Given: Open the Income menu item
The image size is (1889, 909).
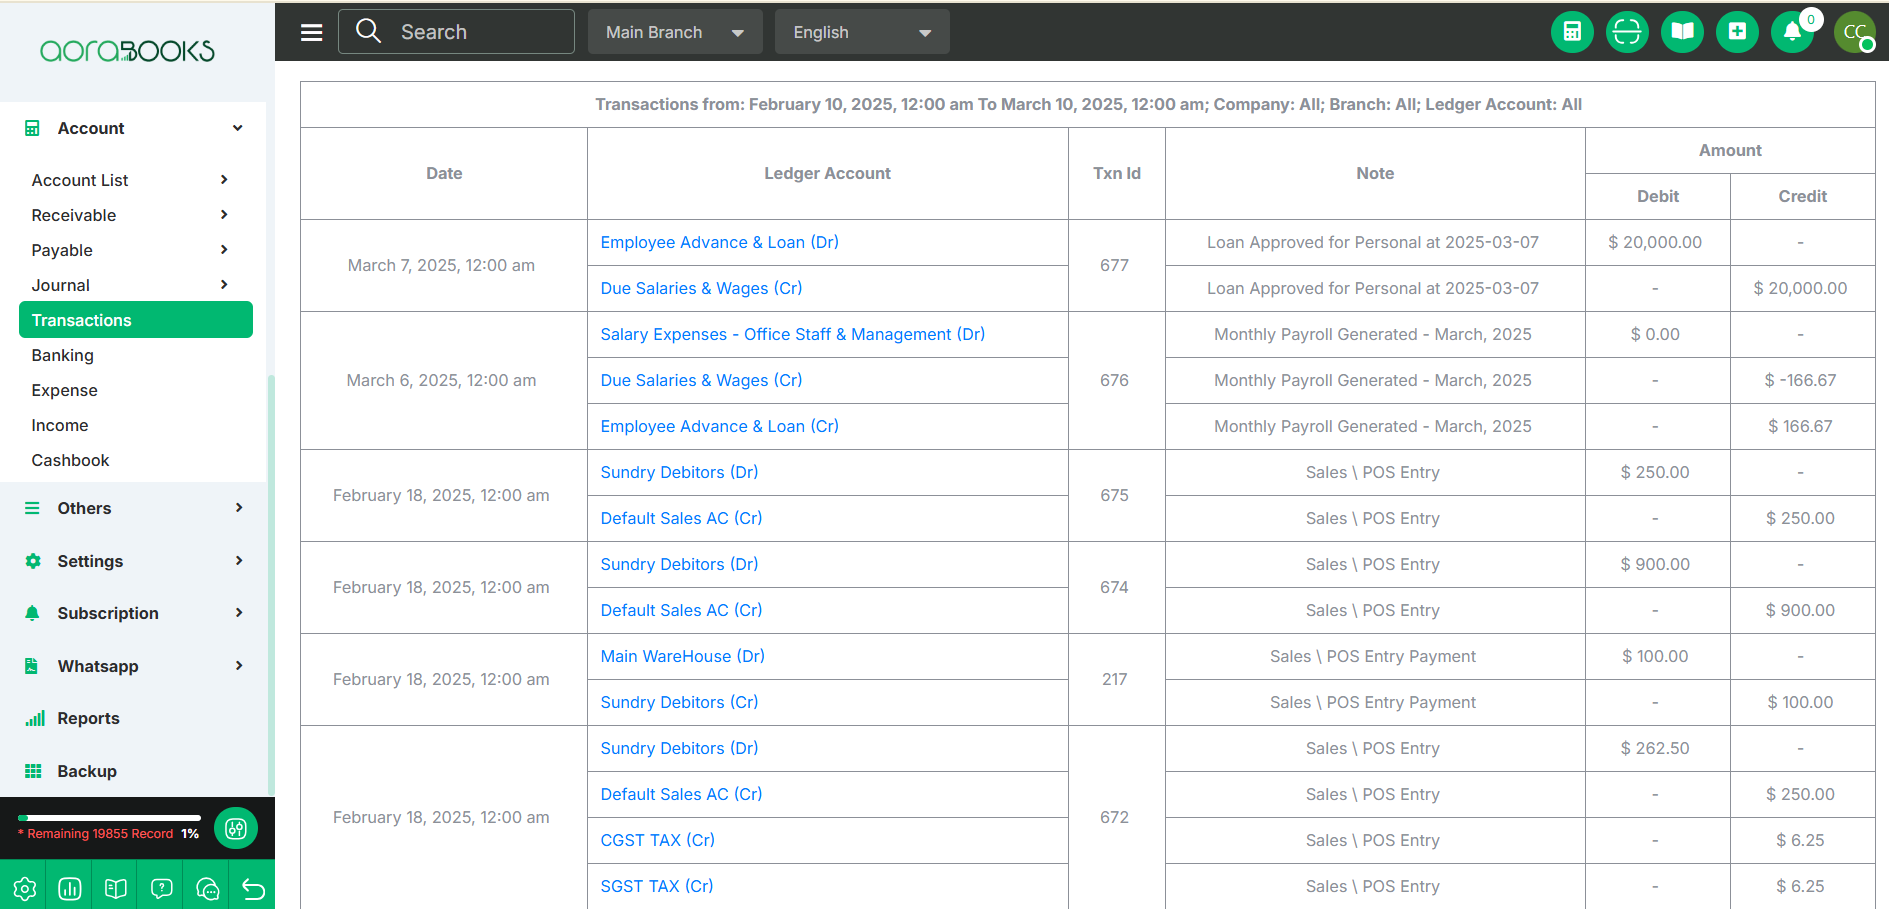Looking at the screenshot, I should tap(60, 425).
